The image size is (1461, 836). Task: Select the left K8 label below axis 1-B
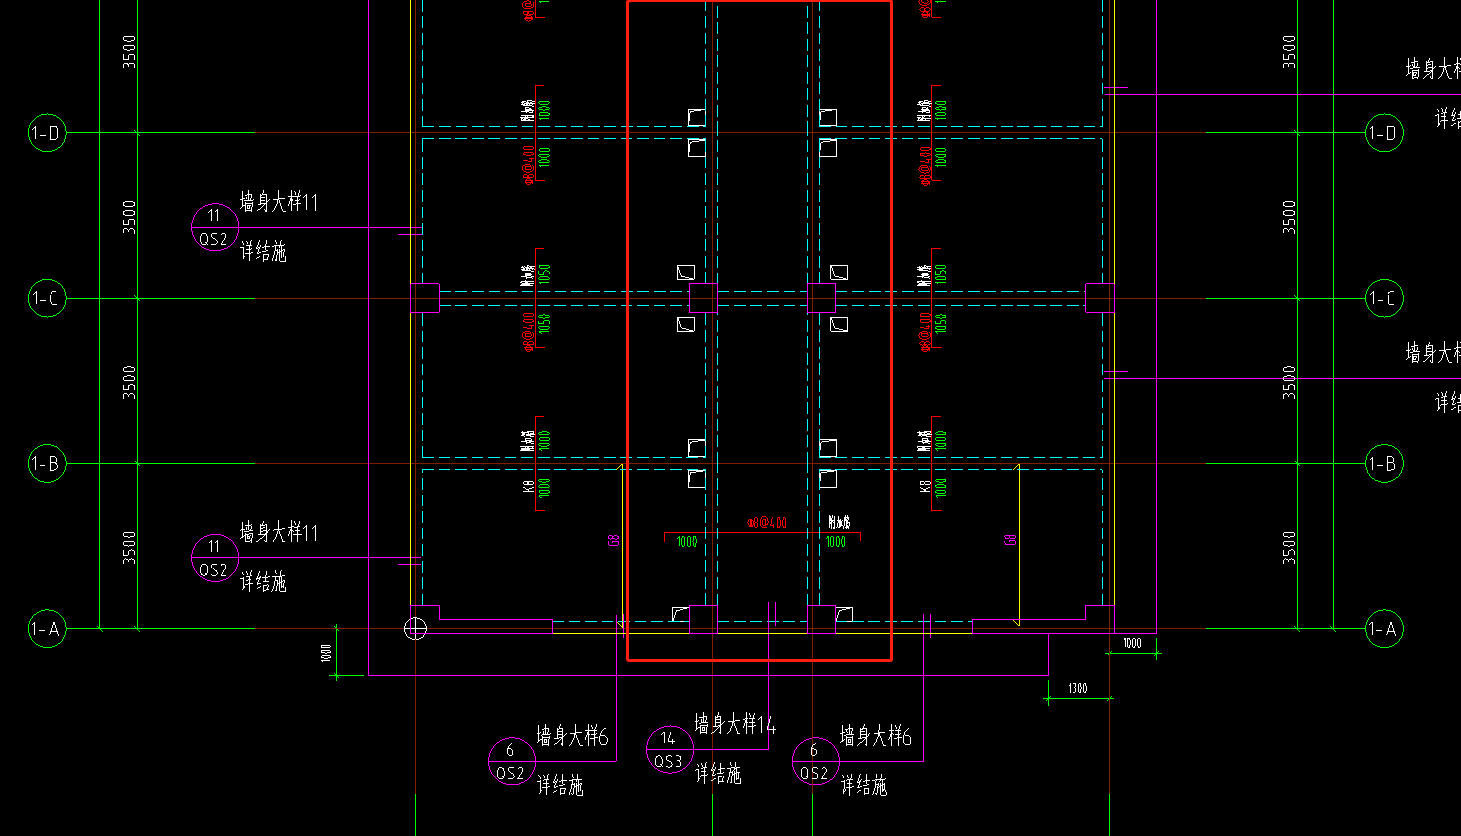click(x=528, y=486)
